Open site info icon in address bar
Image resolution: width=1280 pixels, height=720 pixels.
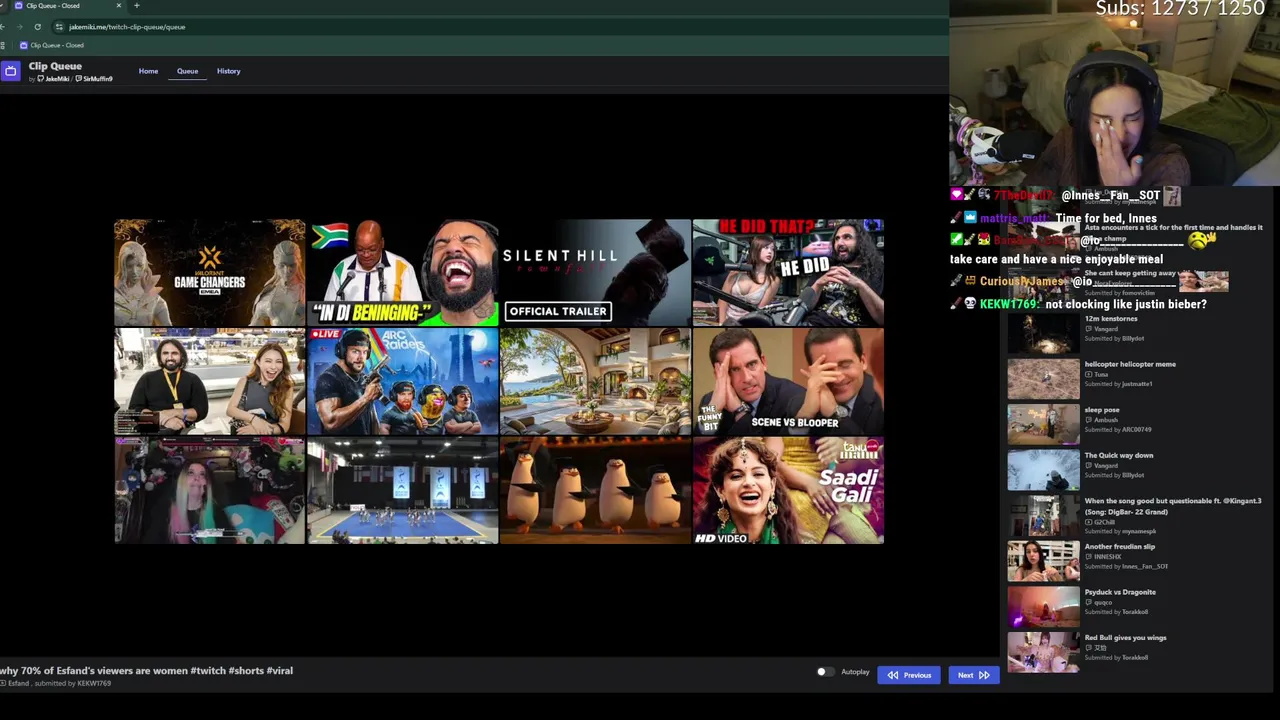59,27
